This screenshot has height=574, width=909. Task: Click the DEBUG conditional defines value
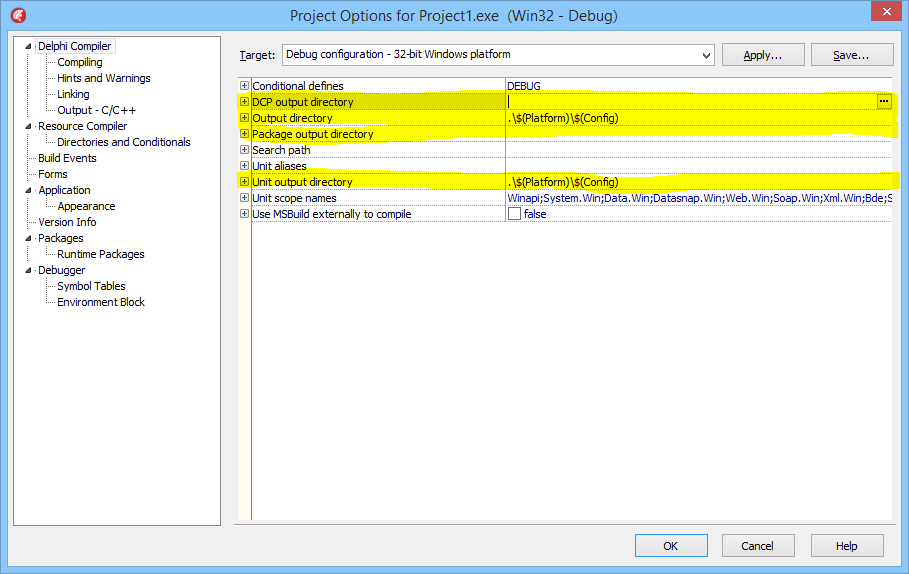(524, 86)
